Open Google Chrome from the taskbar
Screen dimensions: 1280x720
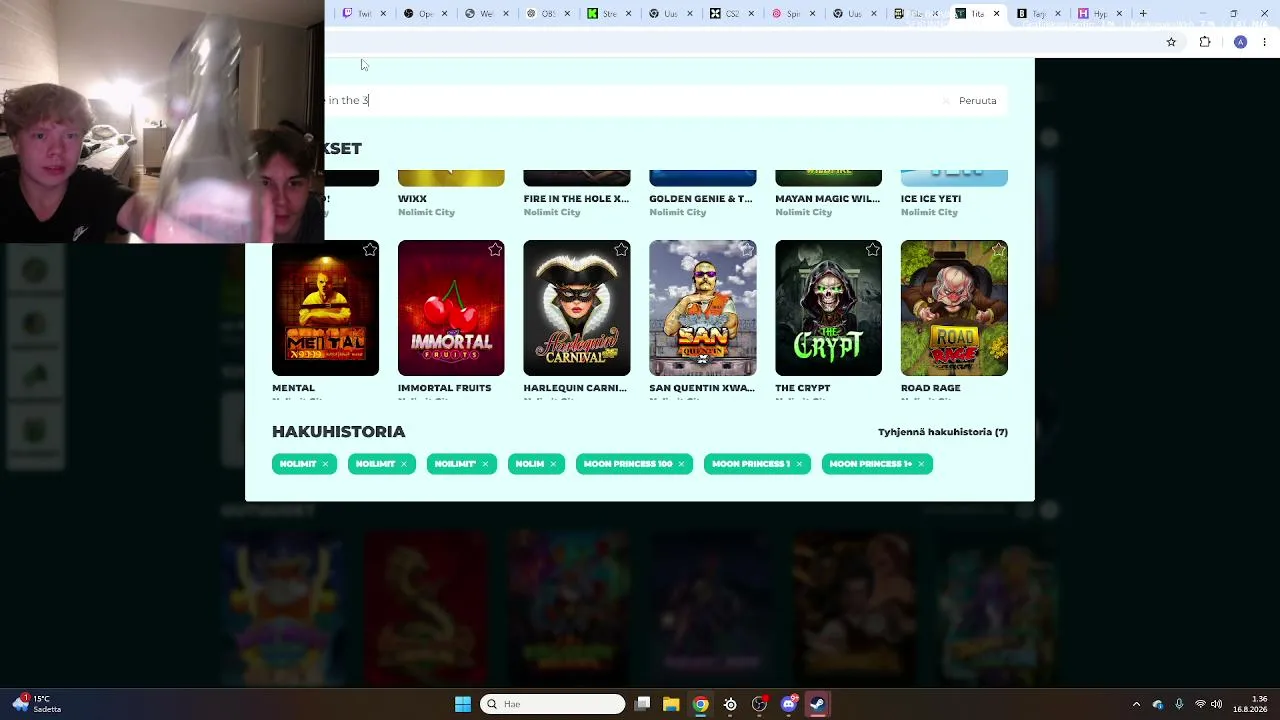pyautogui.click(x=700, y=704)
